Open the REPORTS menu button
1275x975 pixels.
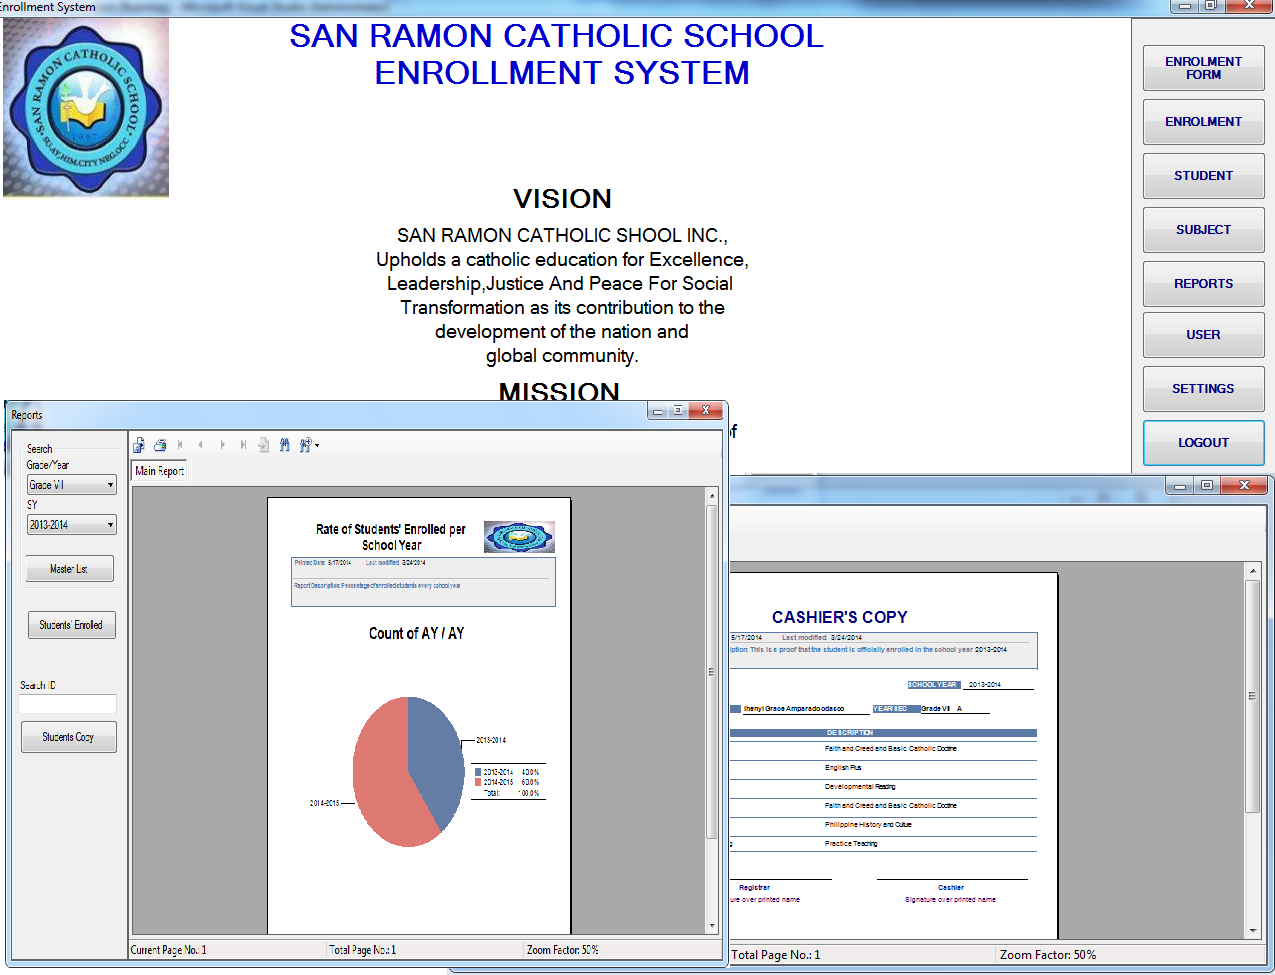[1203, 284]
